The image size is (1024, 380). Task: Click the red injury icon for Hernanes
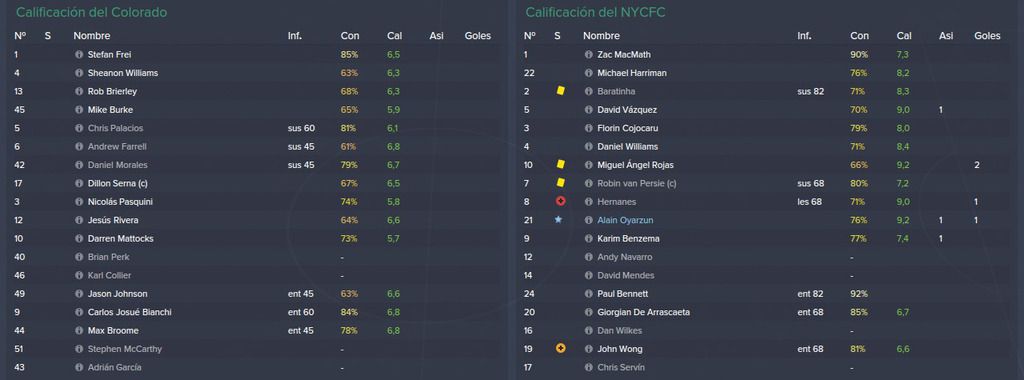[560, 202]
